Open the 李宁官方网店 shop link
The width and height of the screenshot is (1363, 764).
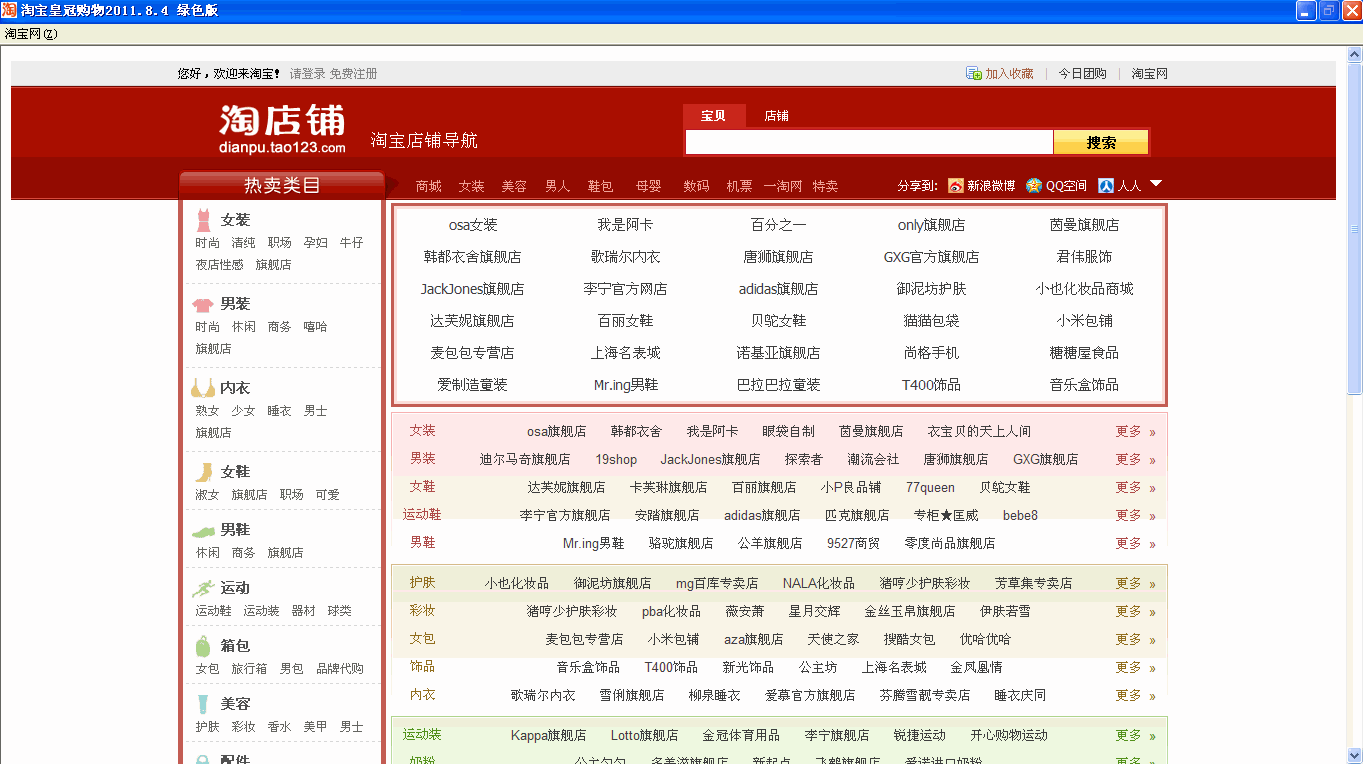click(x=625, y=289)
